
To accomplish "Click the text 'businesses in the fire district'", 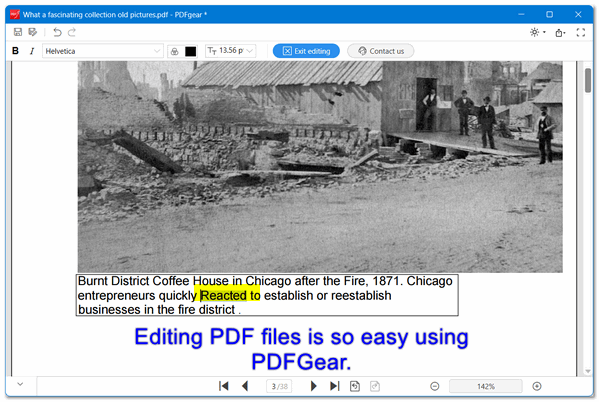I will click(157, 310).
